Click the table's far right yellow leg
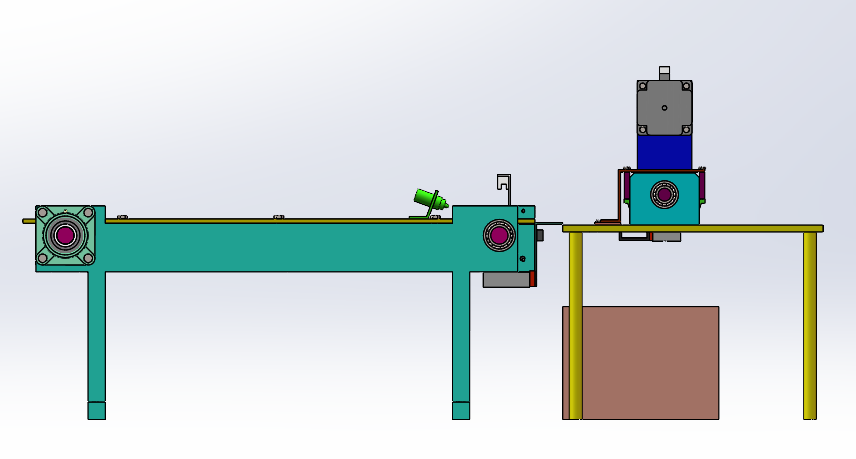Screen dimensions: 856x459 810,326
